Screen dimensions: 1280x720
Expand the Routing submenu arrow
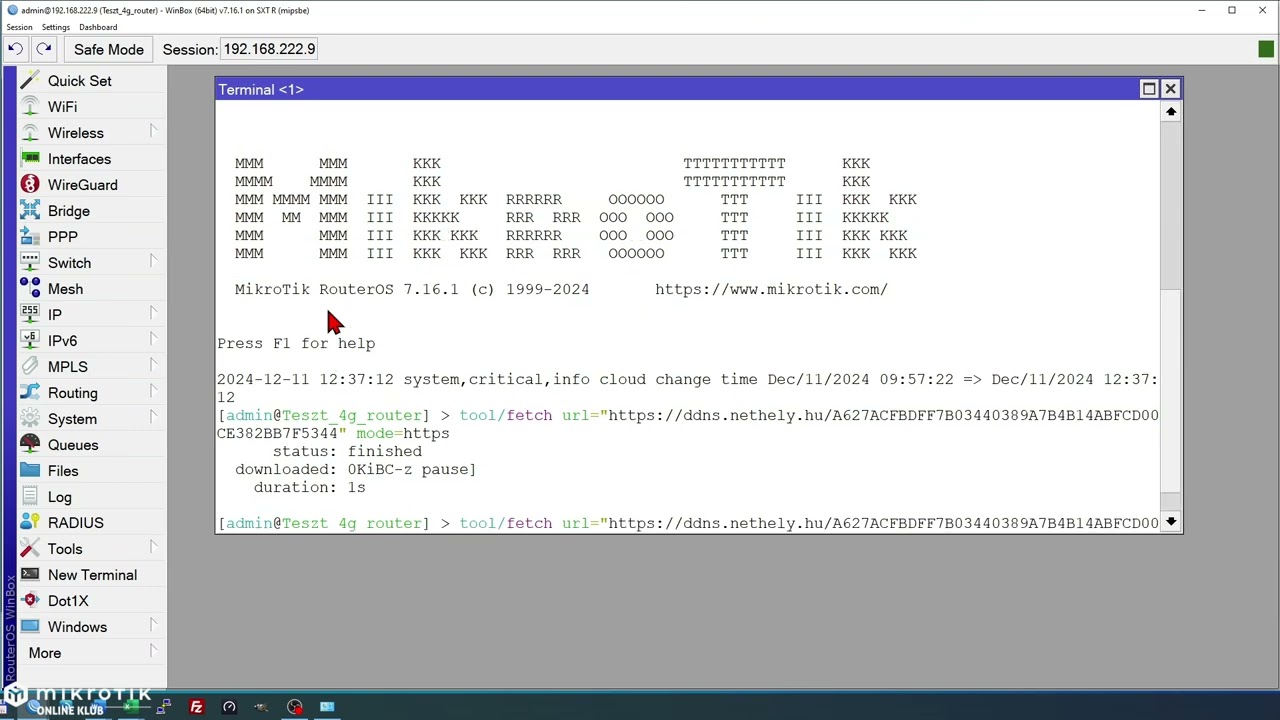[153, 392]
